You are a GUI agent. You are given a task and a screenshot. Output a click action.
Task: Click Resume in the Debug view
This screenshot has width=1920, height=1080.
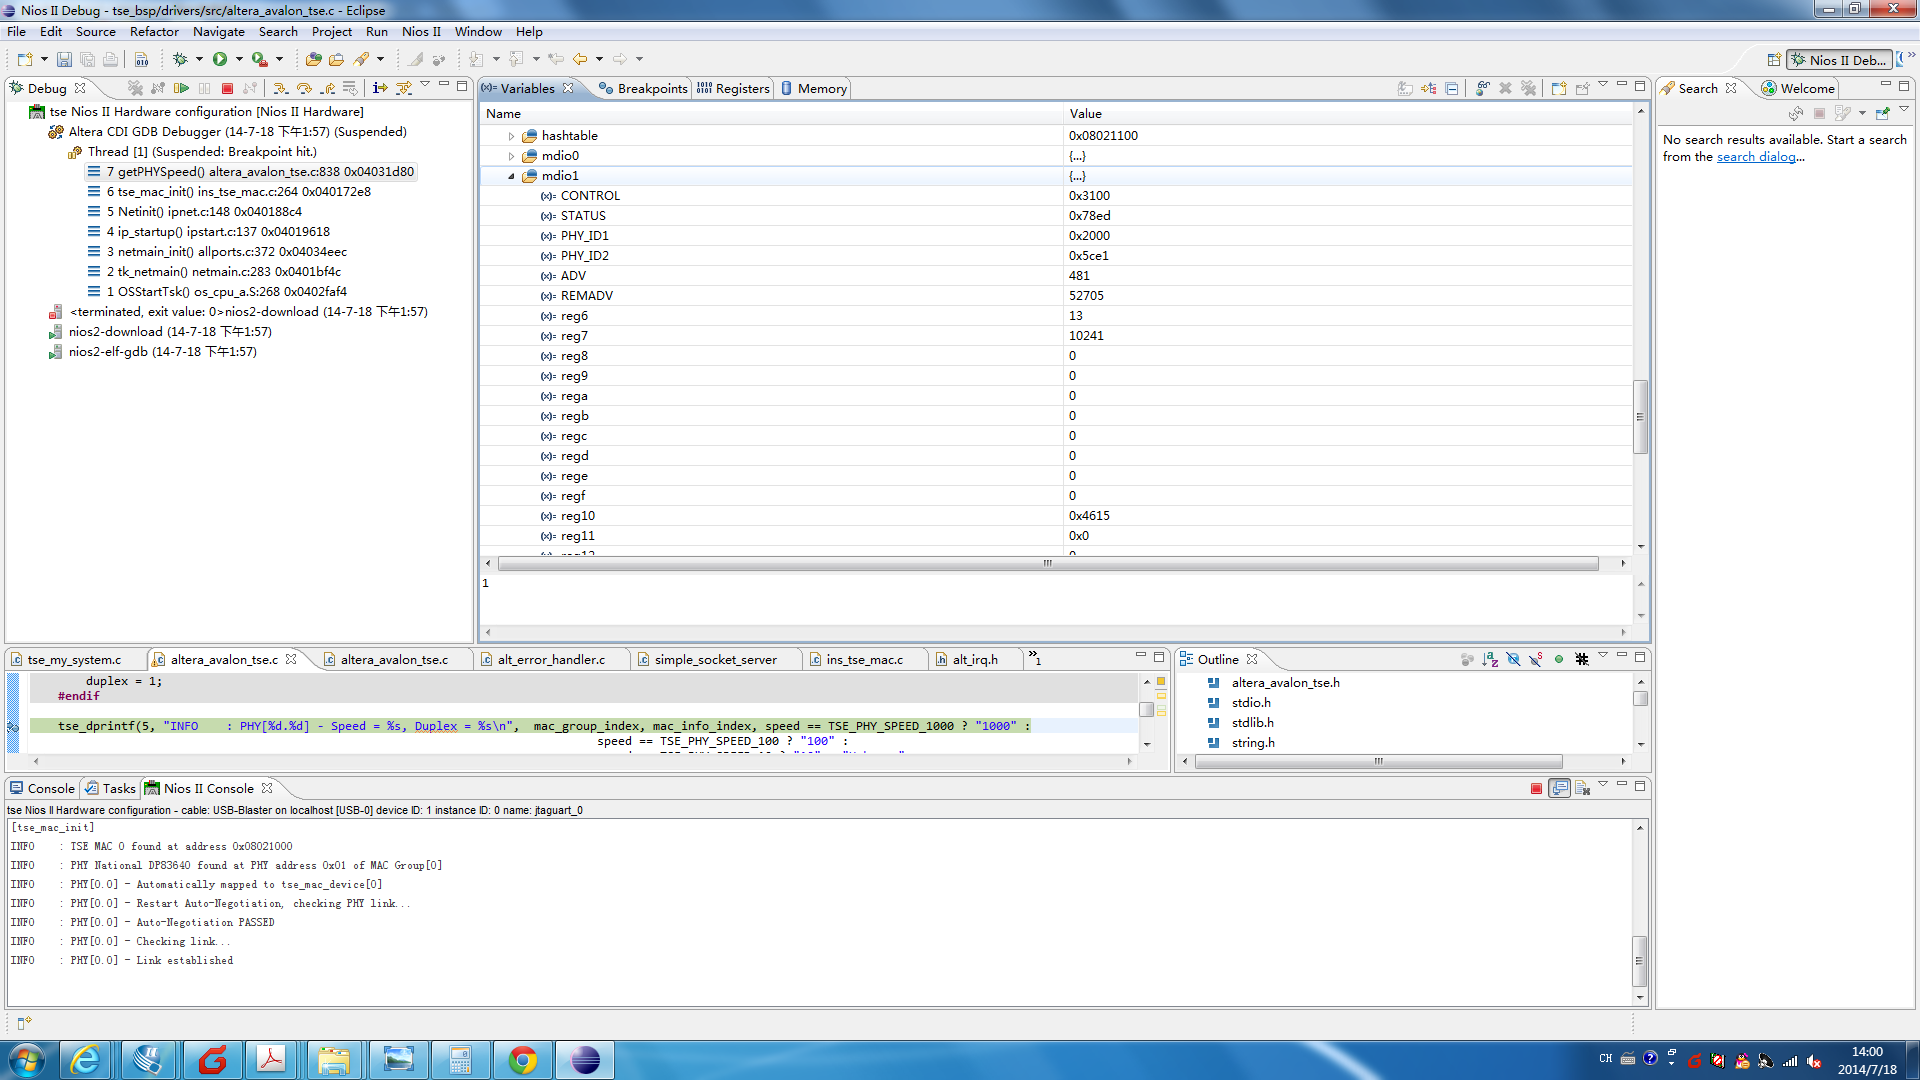[181, 88]
